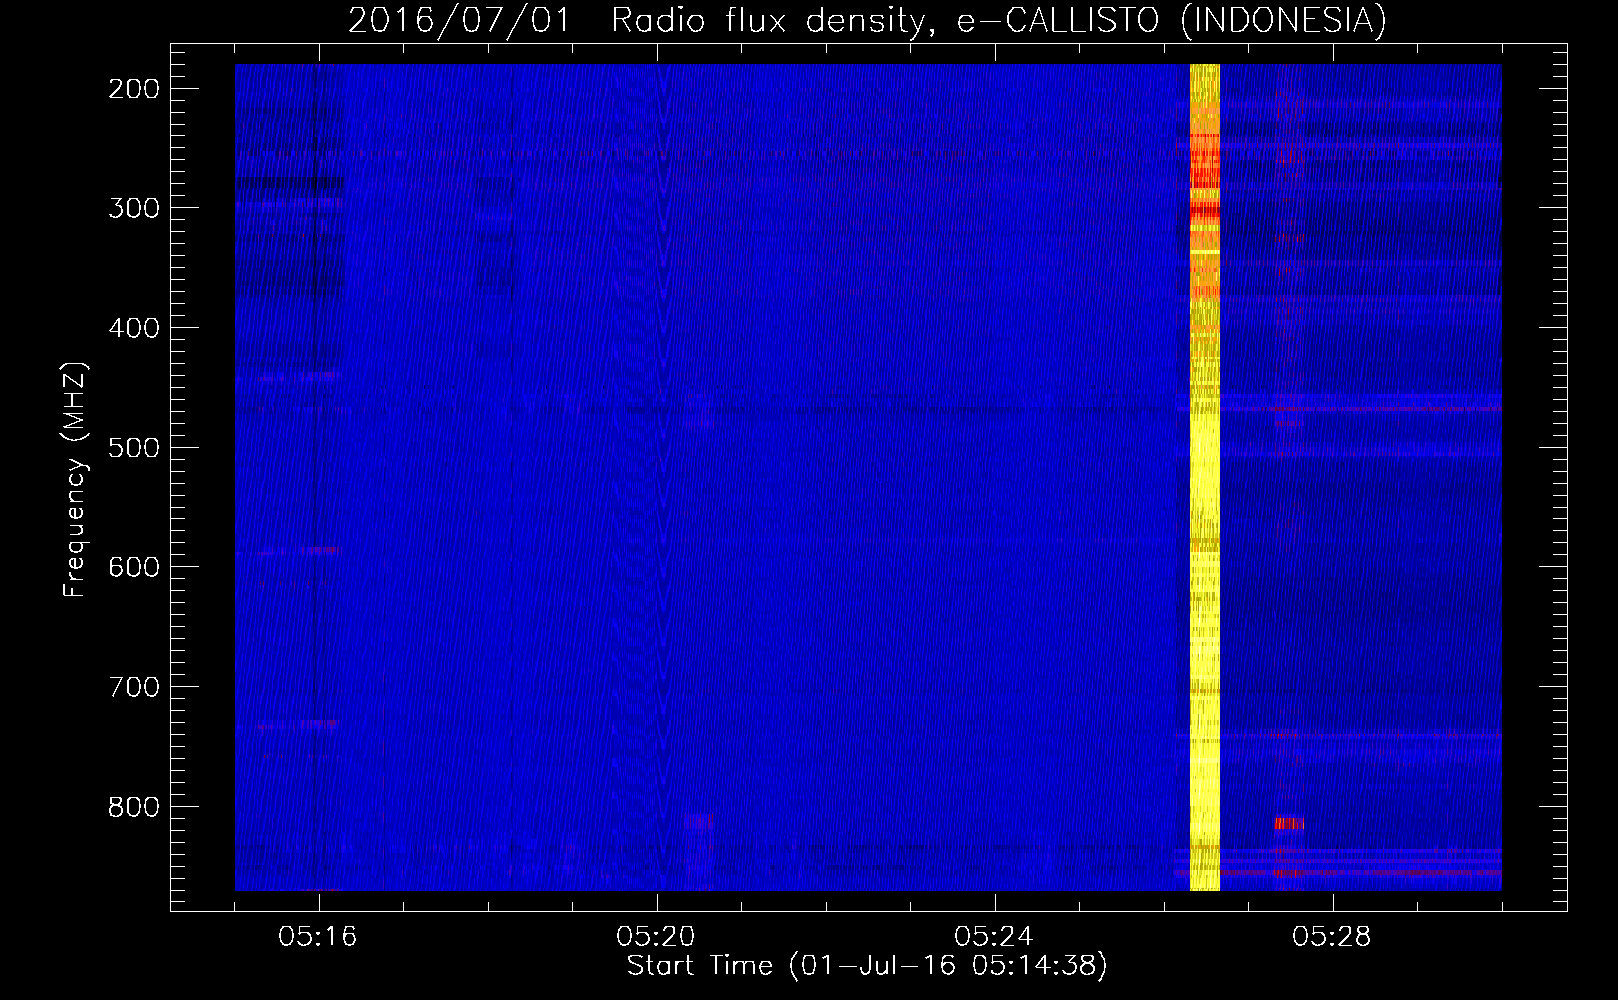Select the 600 frequency tick label
The width and height of the screenshot is (1618, 1000).
133,567
